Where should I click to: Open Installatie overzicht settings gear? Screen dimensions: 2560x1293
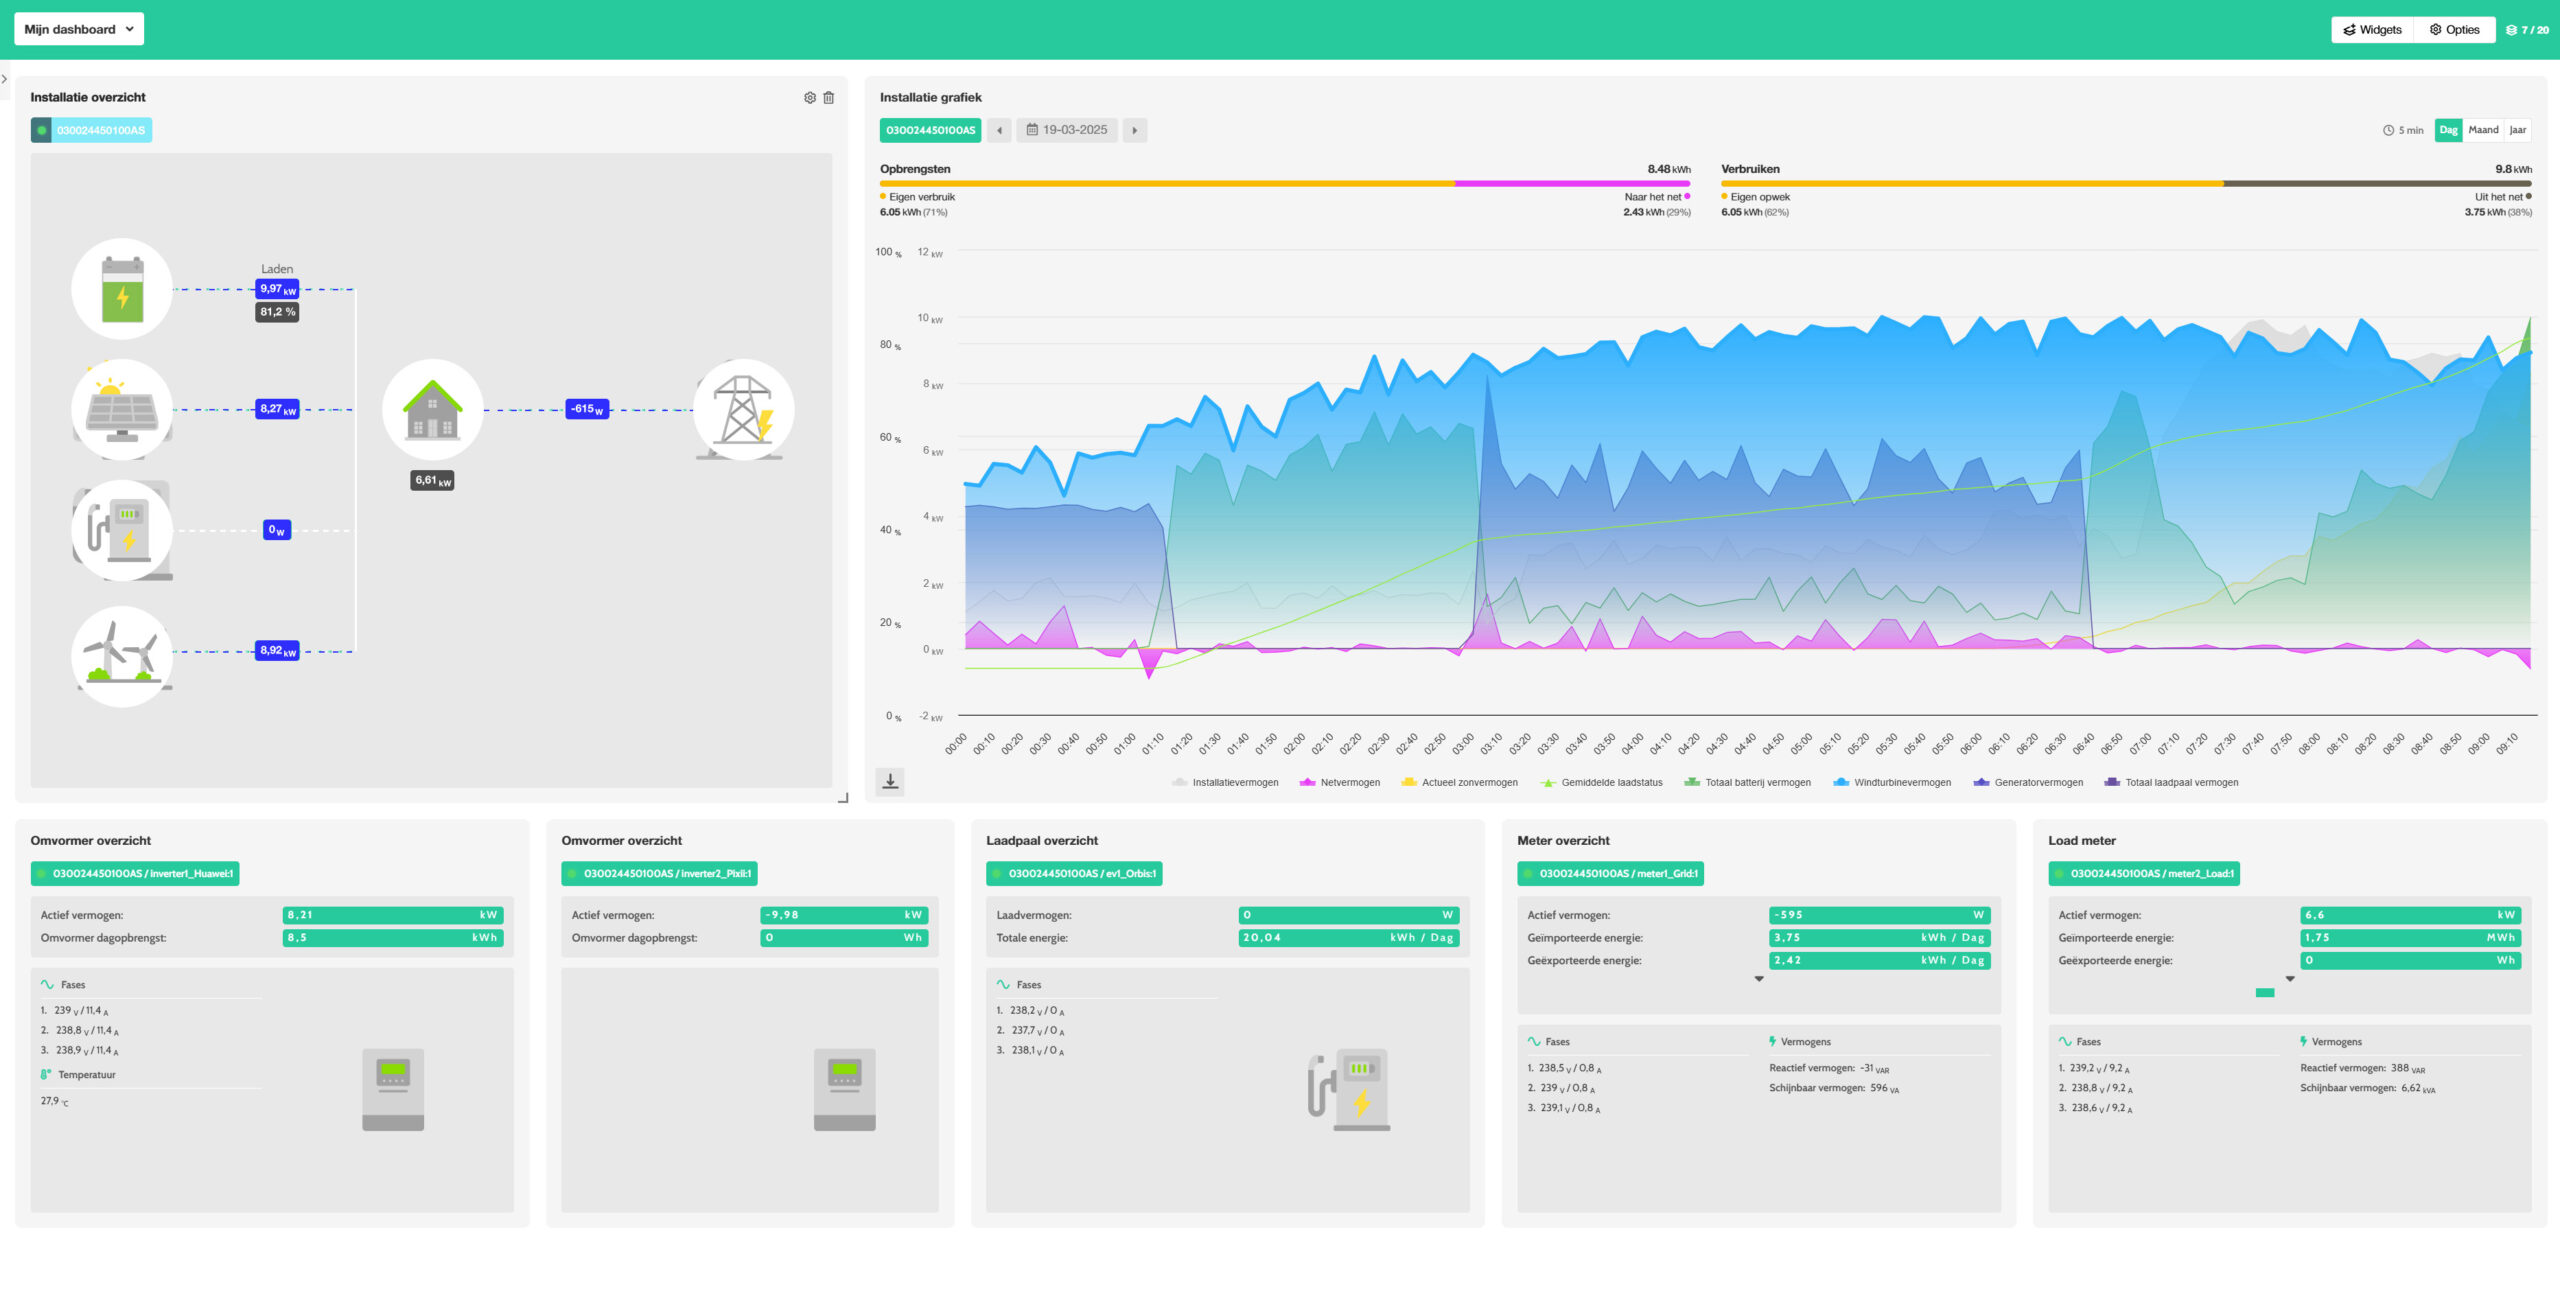point(810,98)
